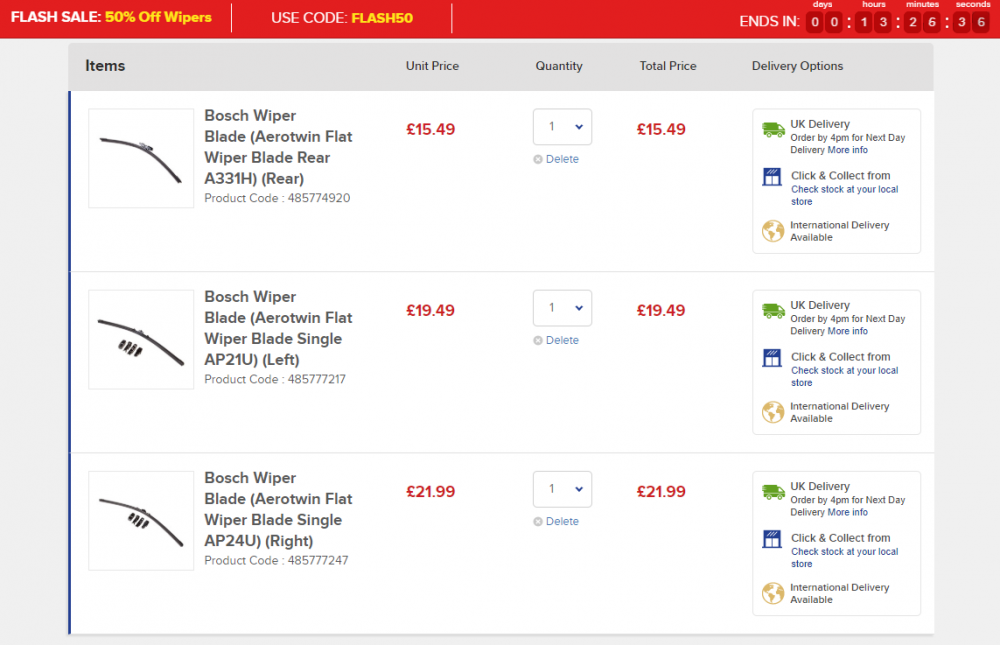The image size is (1000, 645).
Task: Click the International Delivery globe icon for AP21U blade
Action: point(773,411)
